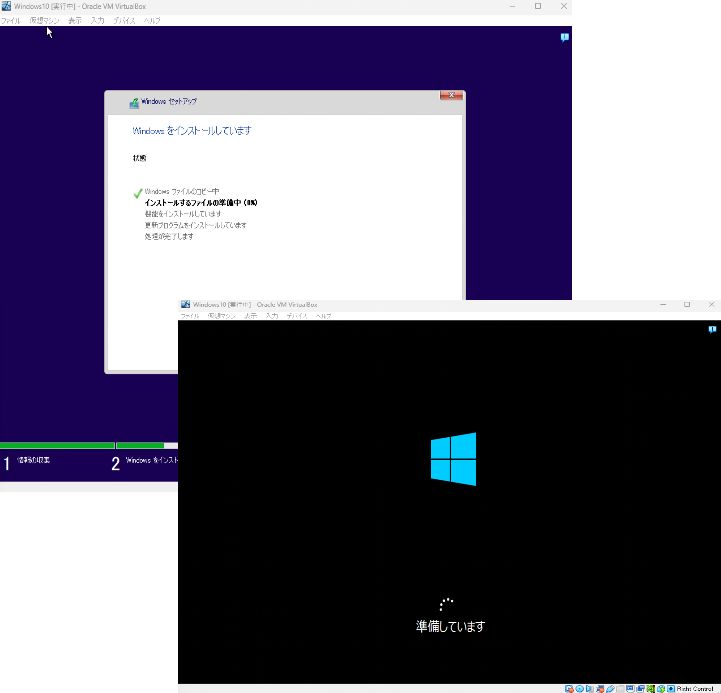The image size is (721, 693).
Task: Click 処理が完了します step
Action: (169, 236)
